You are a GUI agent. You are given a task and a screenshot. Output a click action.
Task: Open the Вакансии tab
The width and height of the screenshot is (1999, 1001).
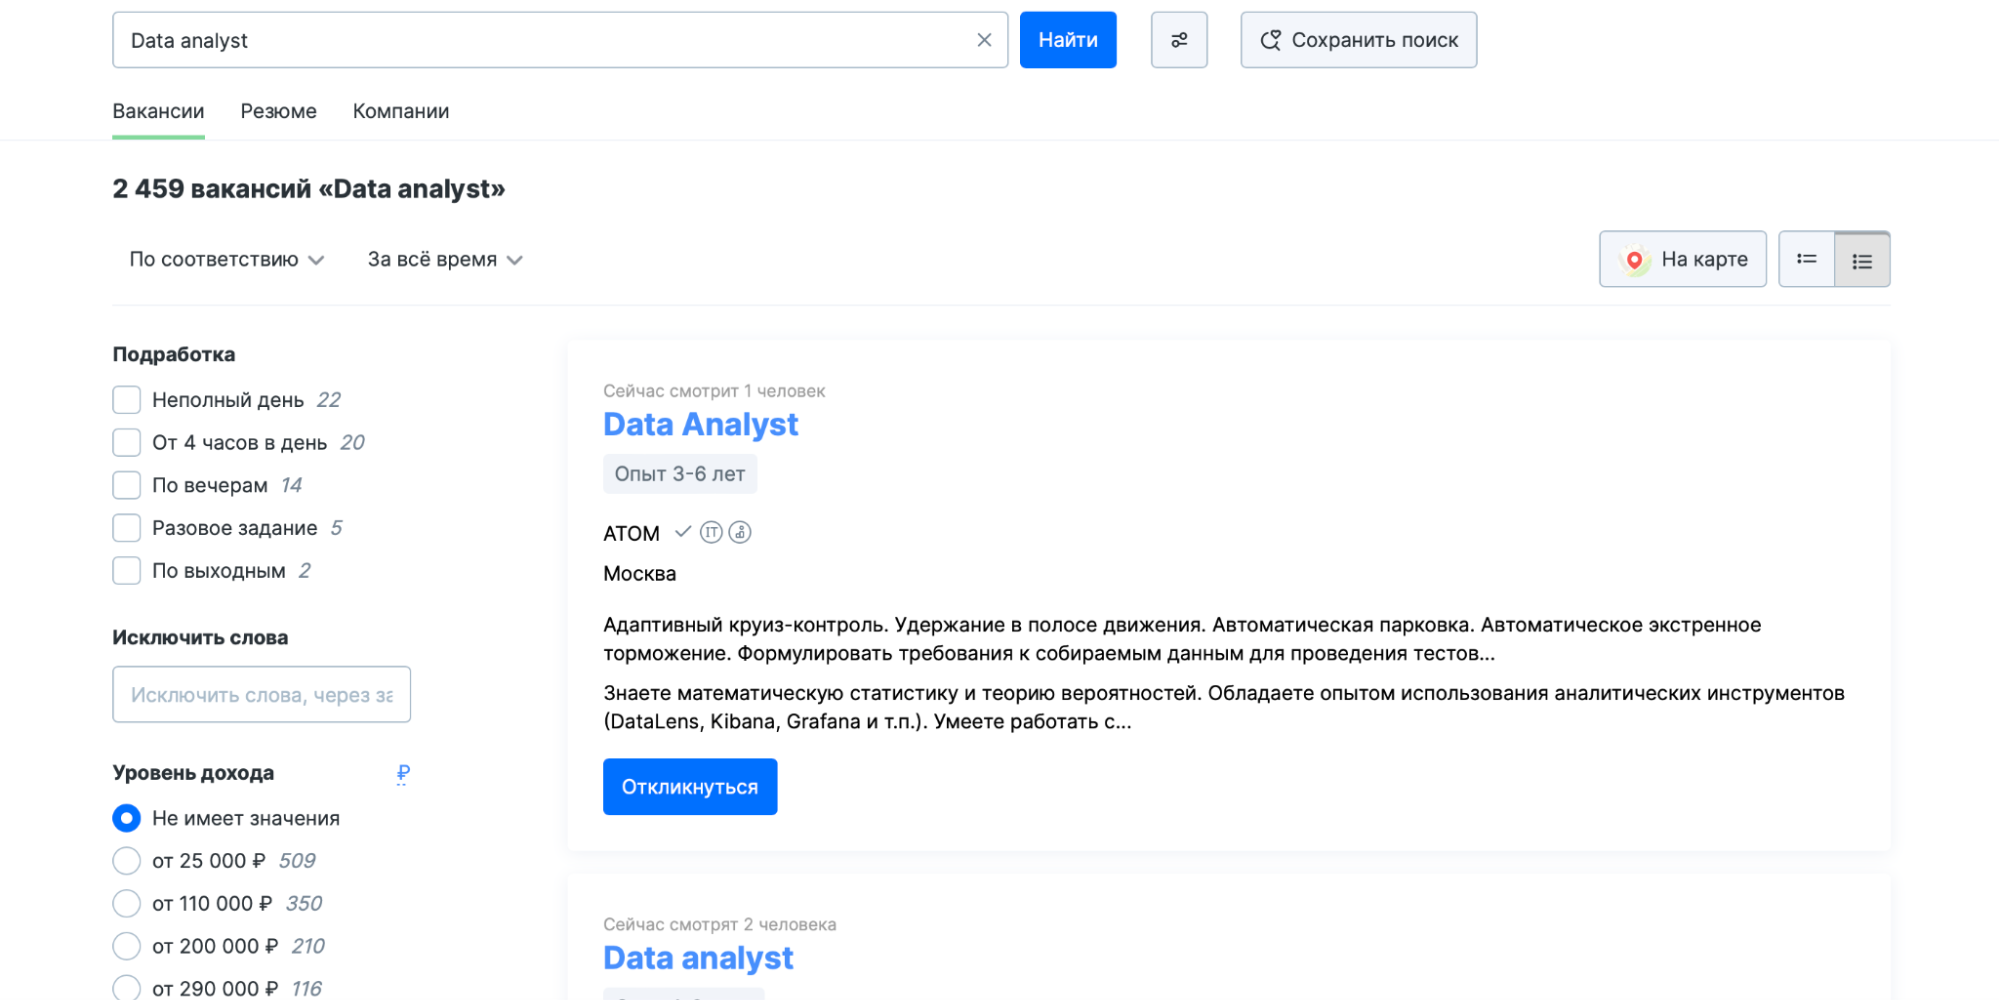click(158, 111)
